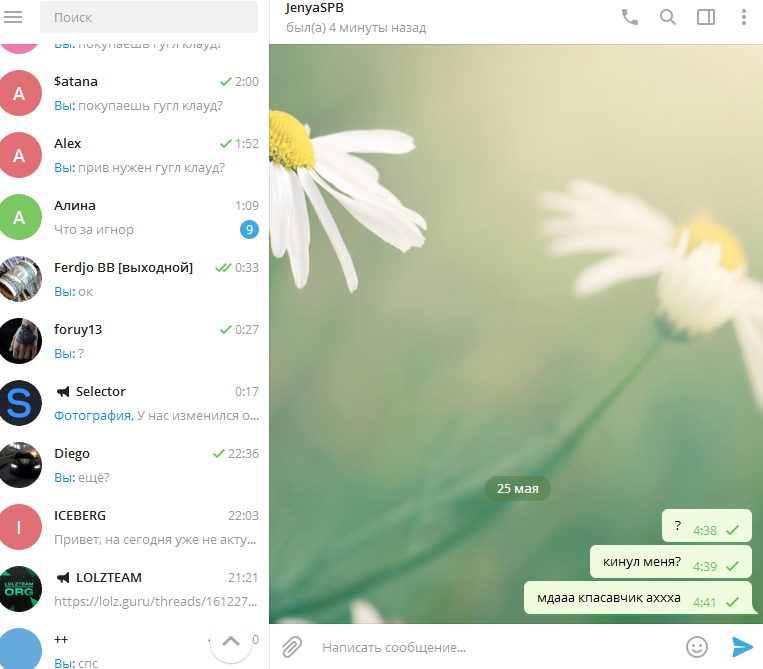Open the Алина chat with unread messages
Viewport: 763px width, 669px height.
click(134, 217)
